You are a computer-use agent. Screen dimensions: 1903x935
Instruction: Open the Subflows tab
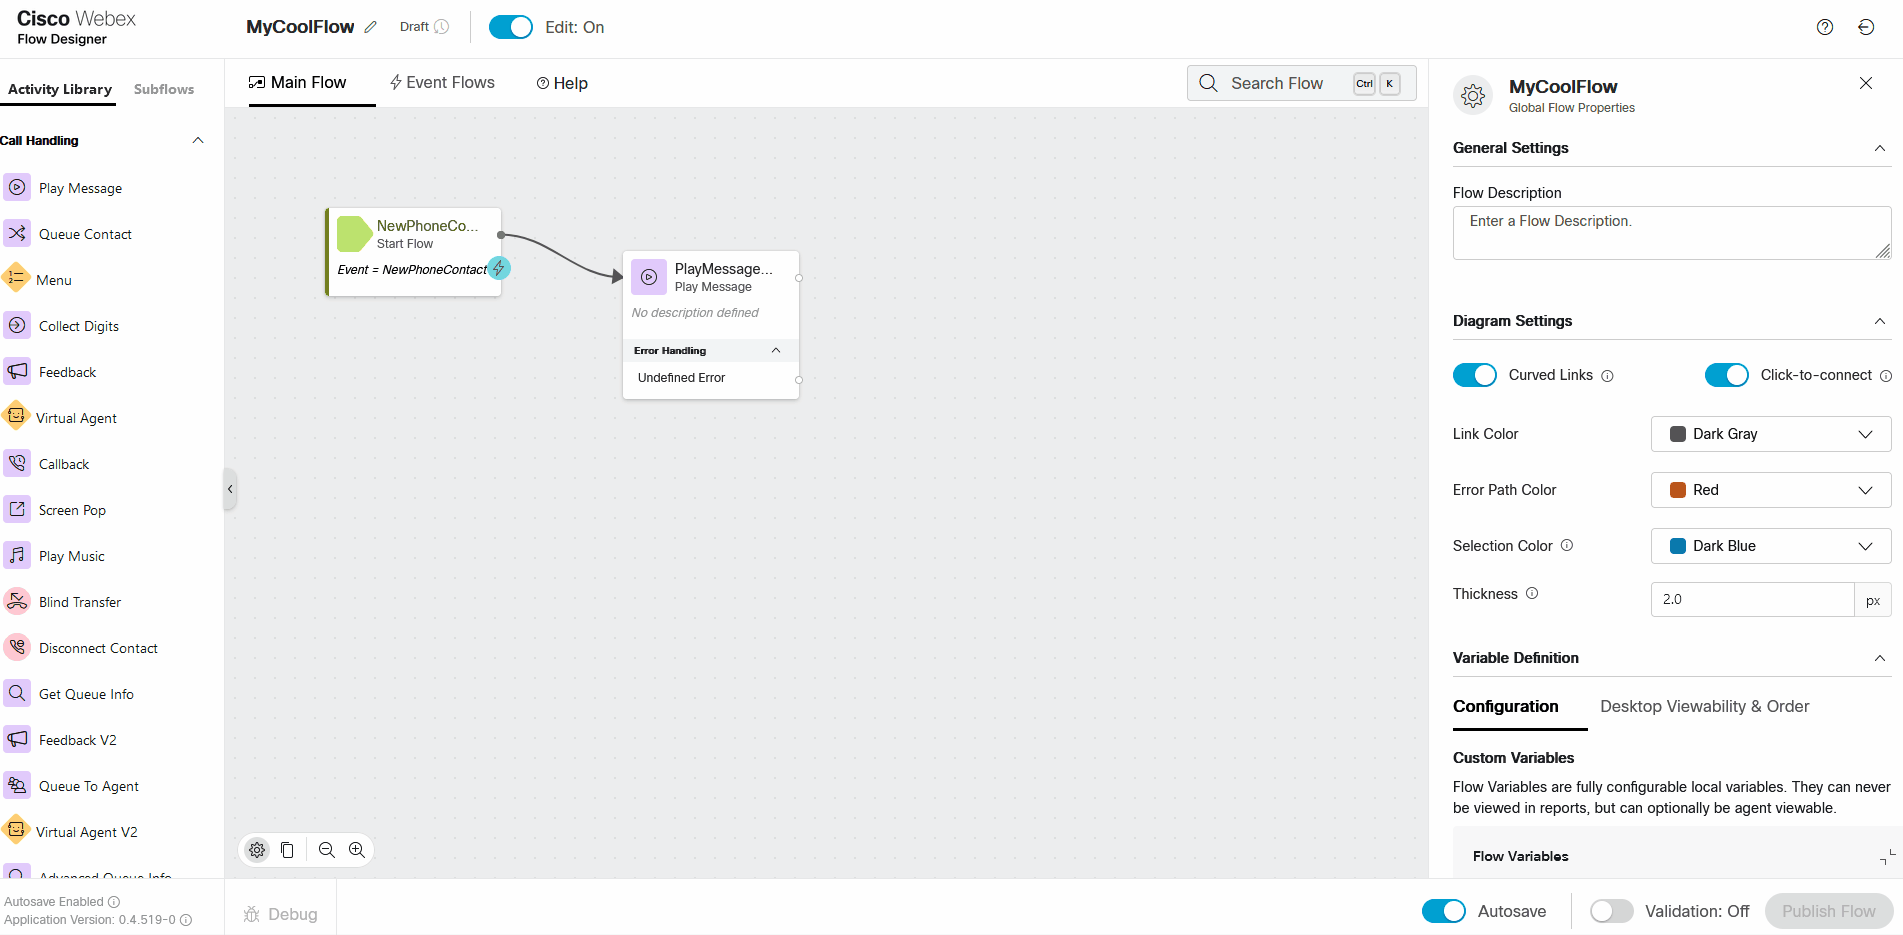164,89
